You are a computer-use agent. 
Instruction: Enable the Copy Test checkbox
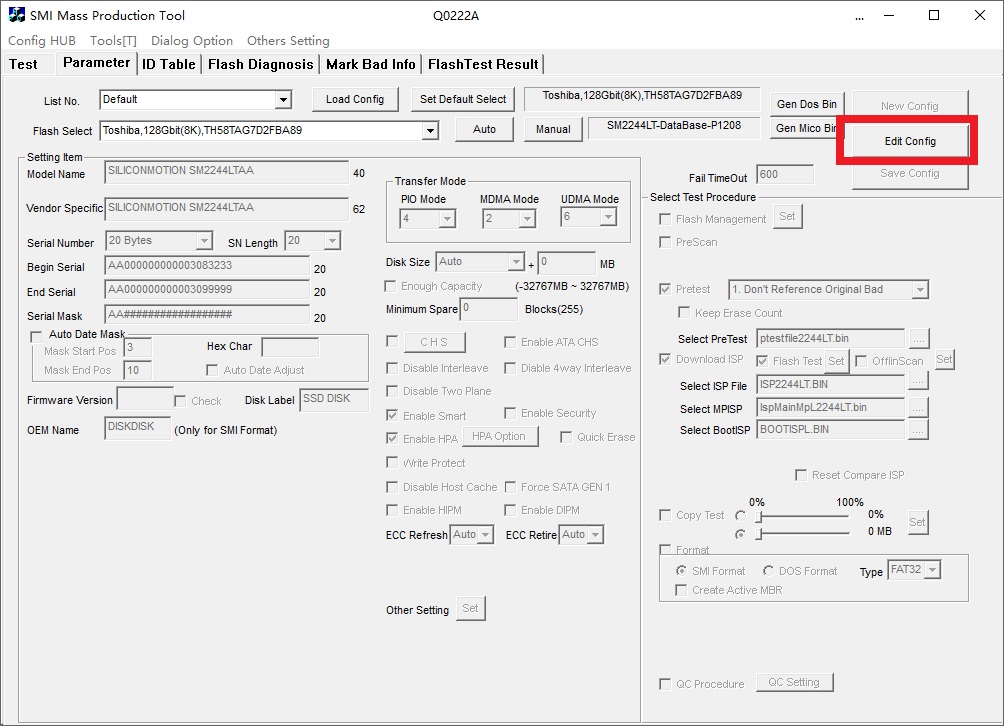[x=666, y=516]
